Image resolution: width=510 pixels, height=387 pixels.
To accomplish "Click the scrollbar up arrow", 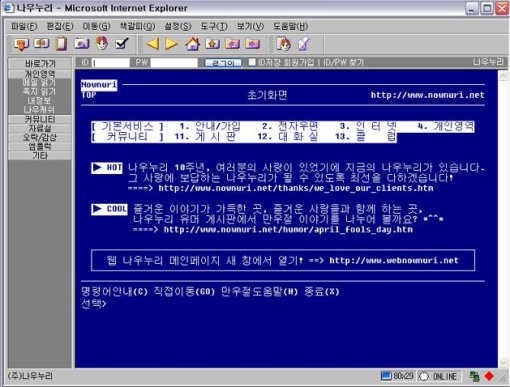I will tap(503, 76).
